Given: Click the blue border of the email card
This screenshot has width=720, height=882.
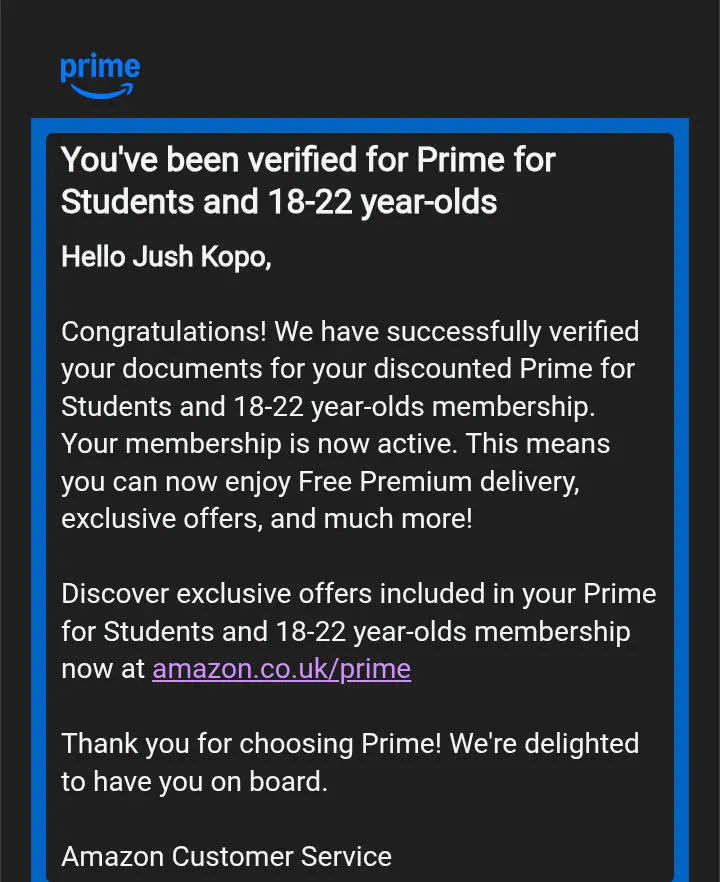Looking at the screenshot, I should (x=360, y=125).
